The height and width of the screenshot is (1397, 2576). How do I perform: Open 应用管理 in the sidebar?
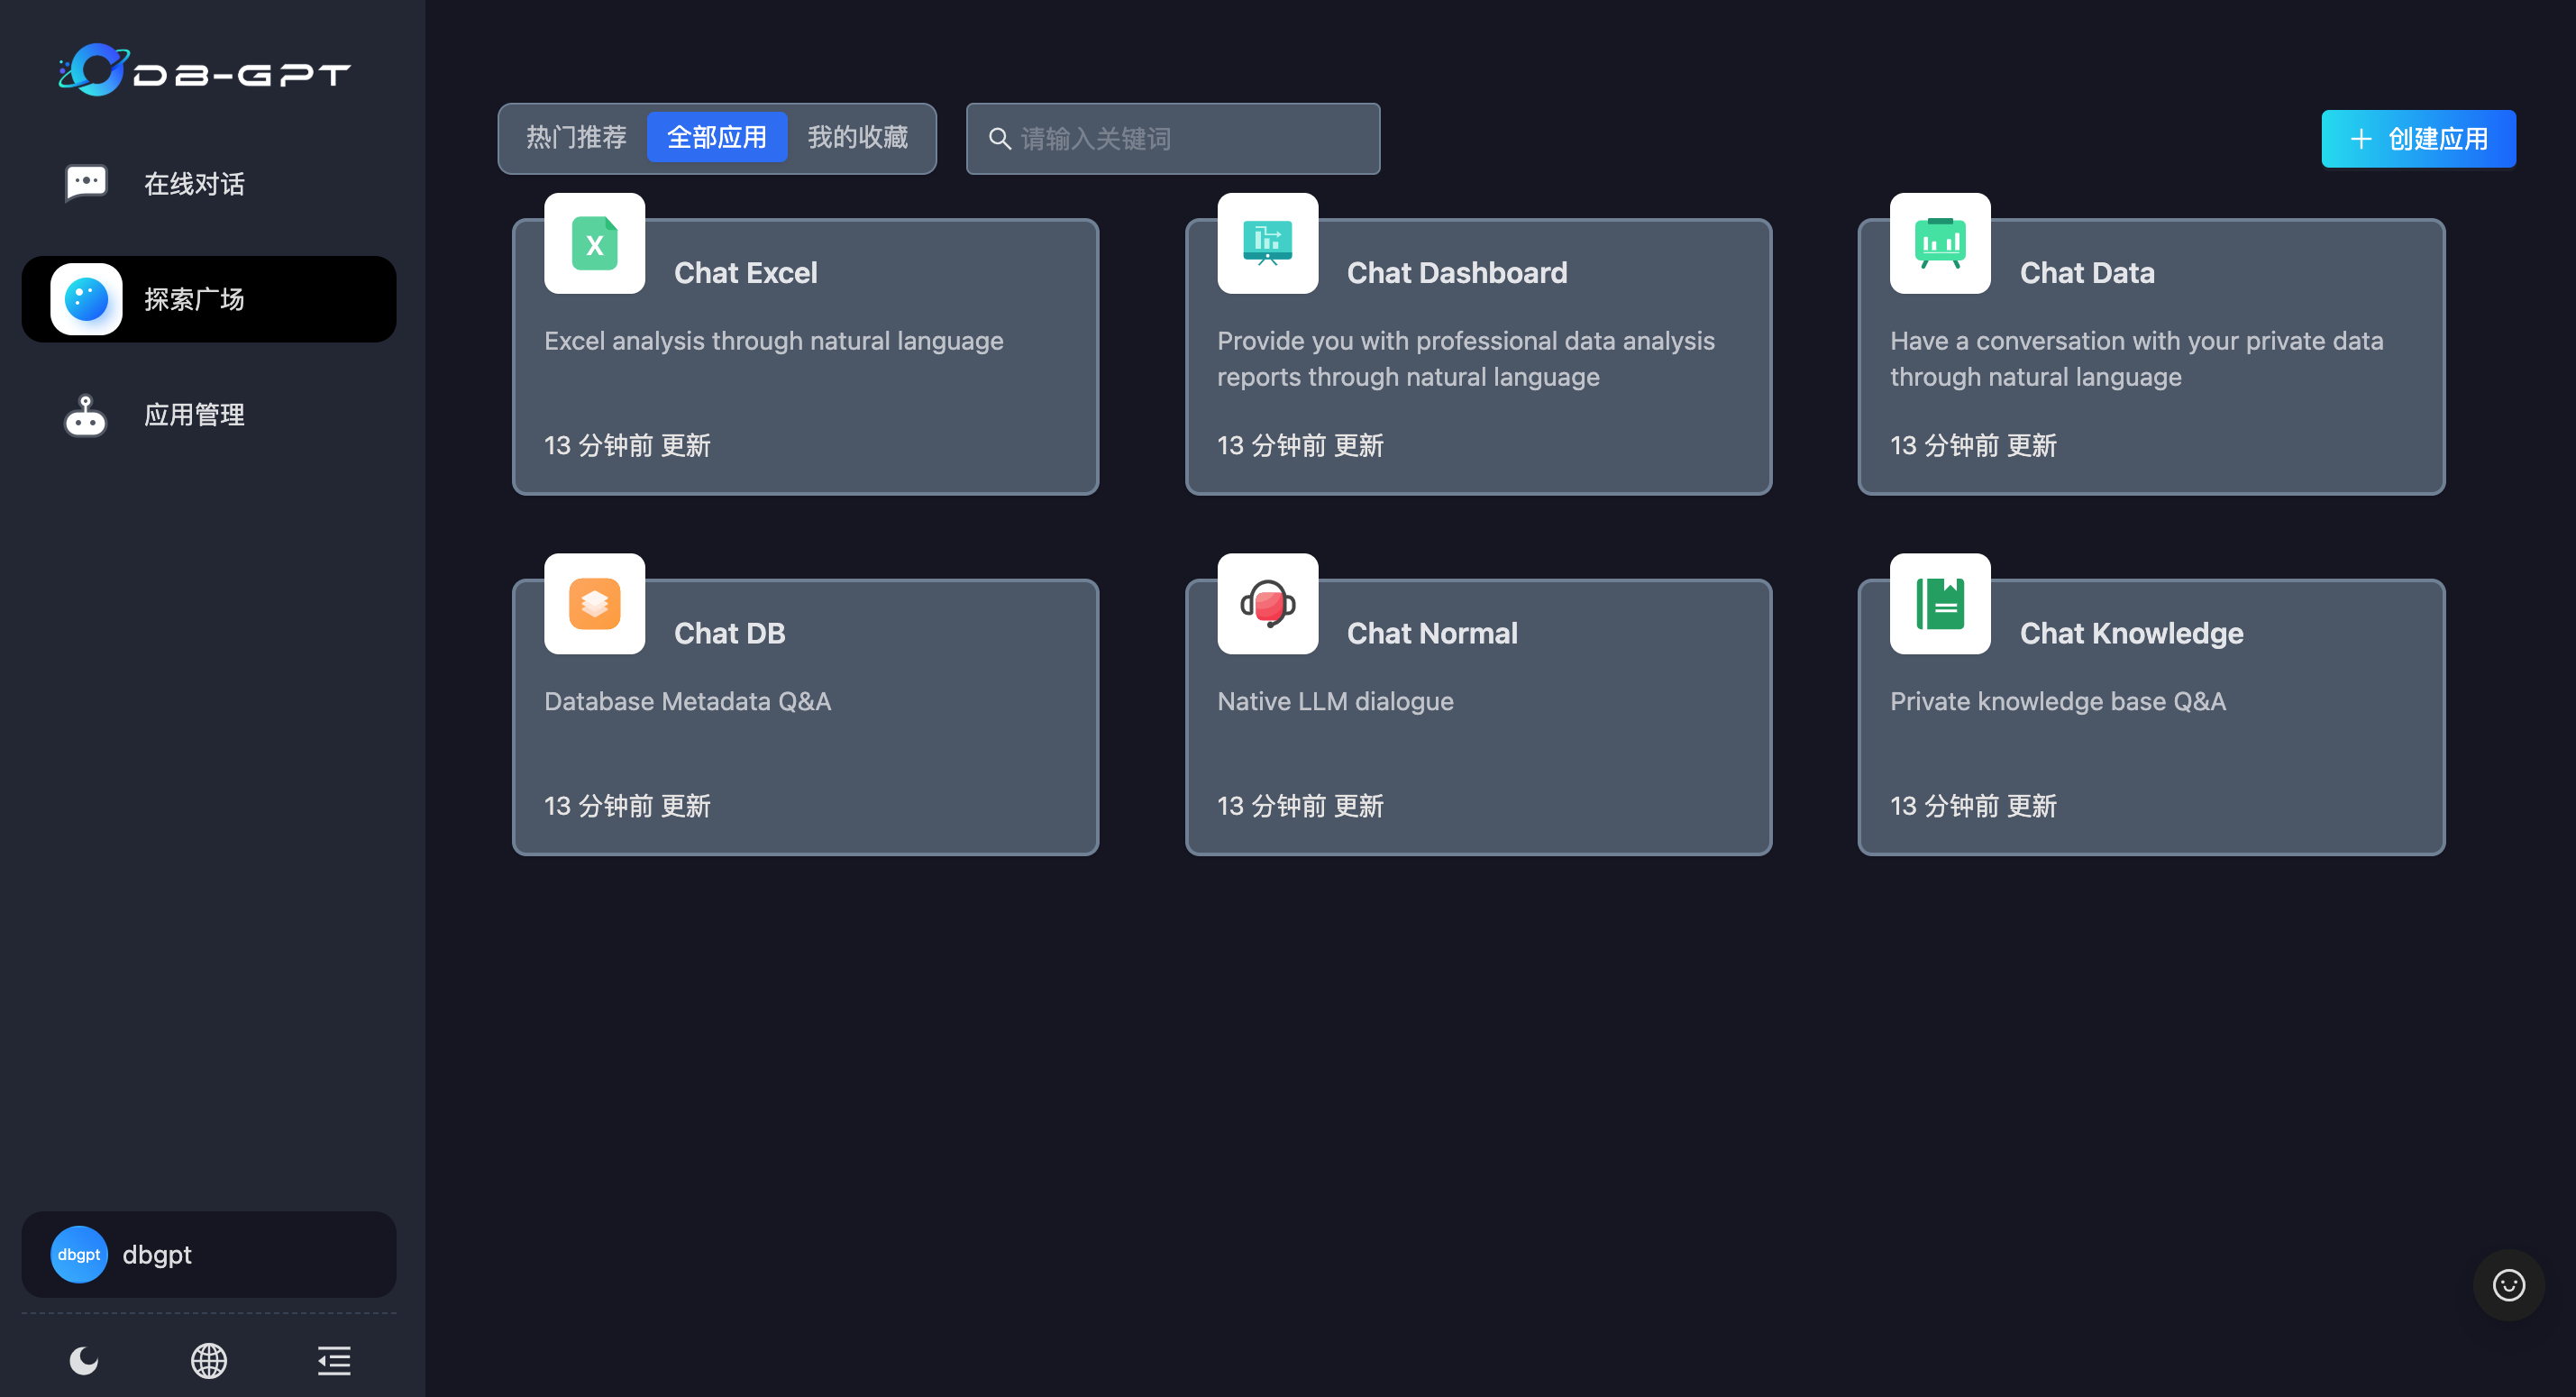point(209,415)
